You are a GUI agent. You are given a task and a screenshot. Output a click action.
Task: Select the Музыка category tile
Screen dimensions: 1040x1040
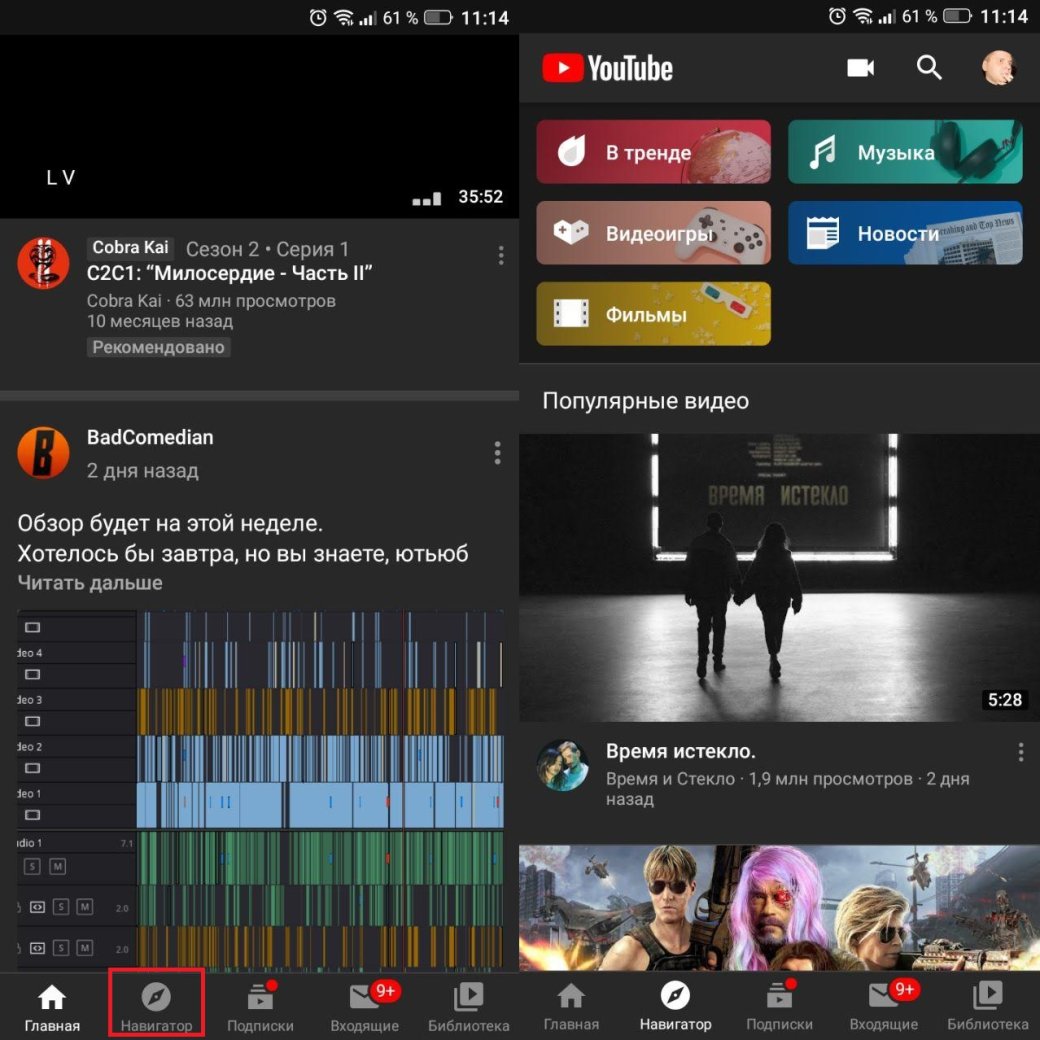point(905,153)
